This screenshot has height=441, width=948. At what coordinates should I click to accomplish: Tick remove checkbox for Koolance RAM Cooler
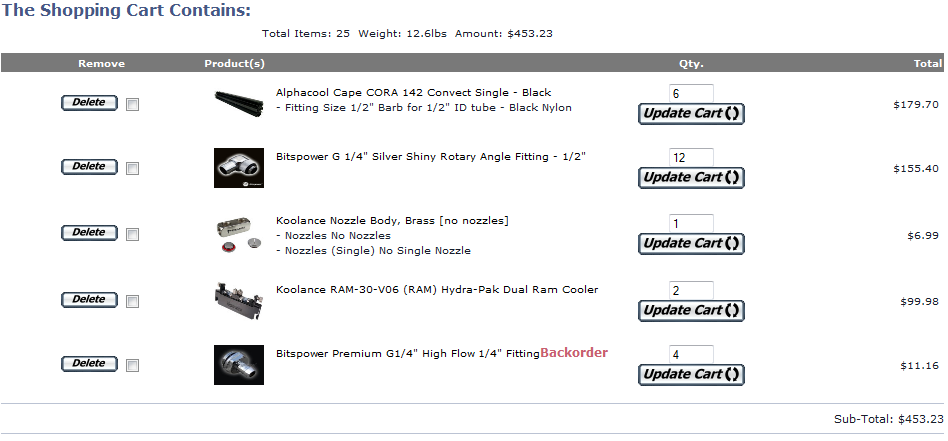click(x=132, y=301)
